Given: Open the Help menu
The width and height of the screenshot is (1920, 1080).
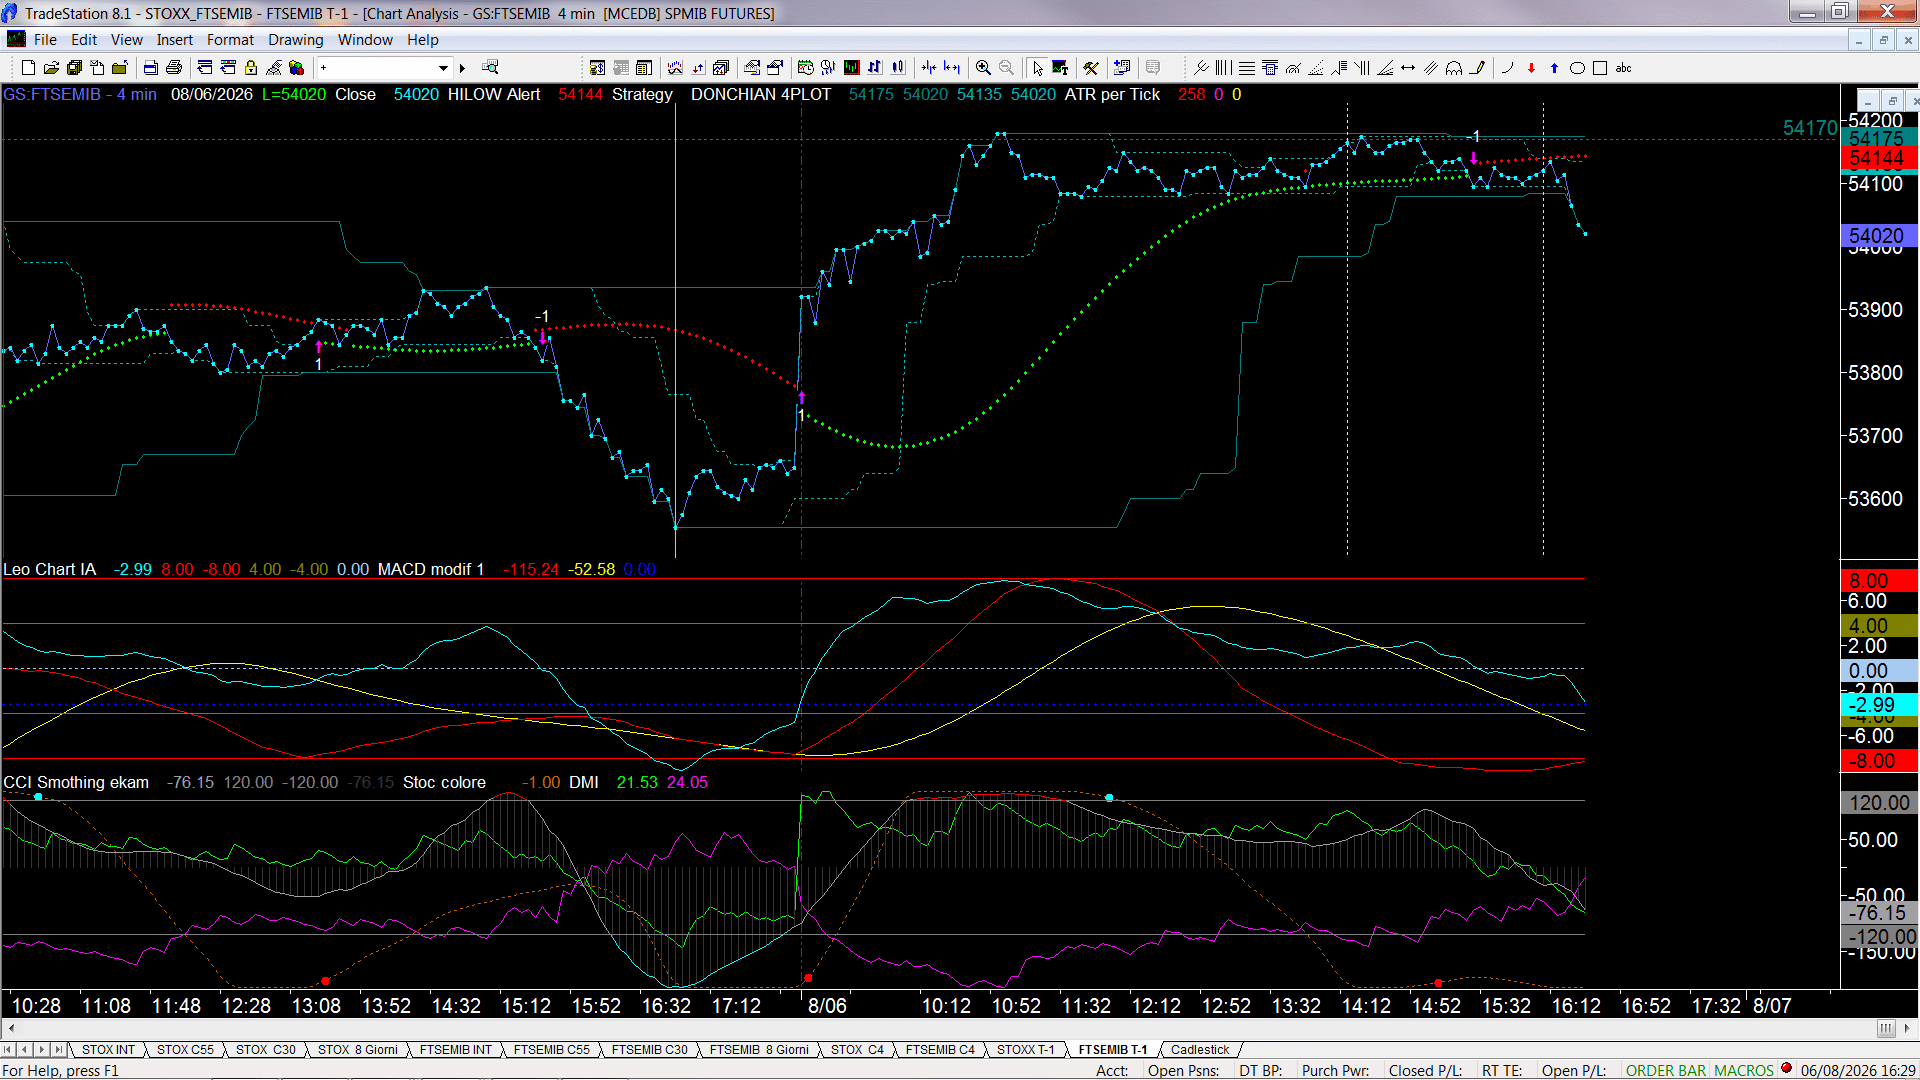Looking at the screenshot, I should click(422, 40).
